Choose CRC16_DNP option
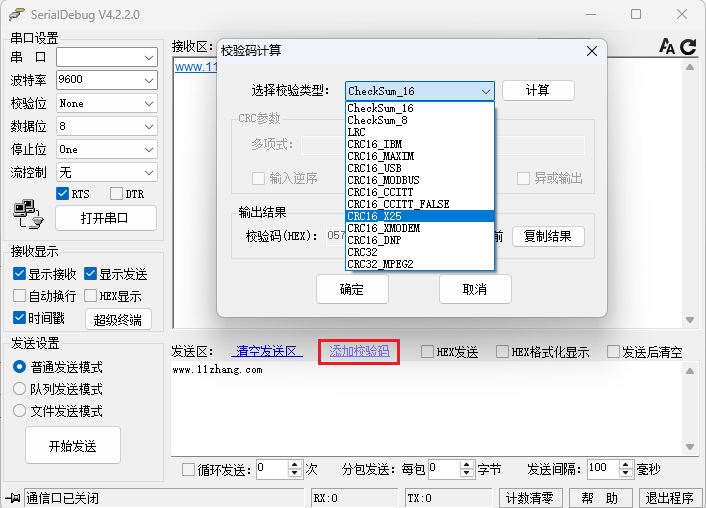Screen dimensions: 706x508 click(420, 240)
